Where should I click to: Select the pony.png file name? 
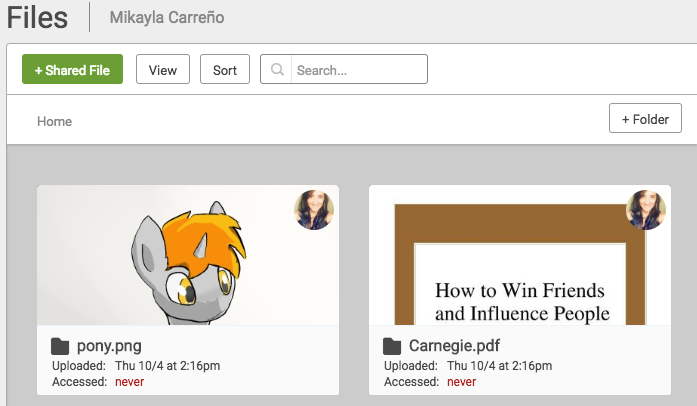click(x=109, y=346)
